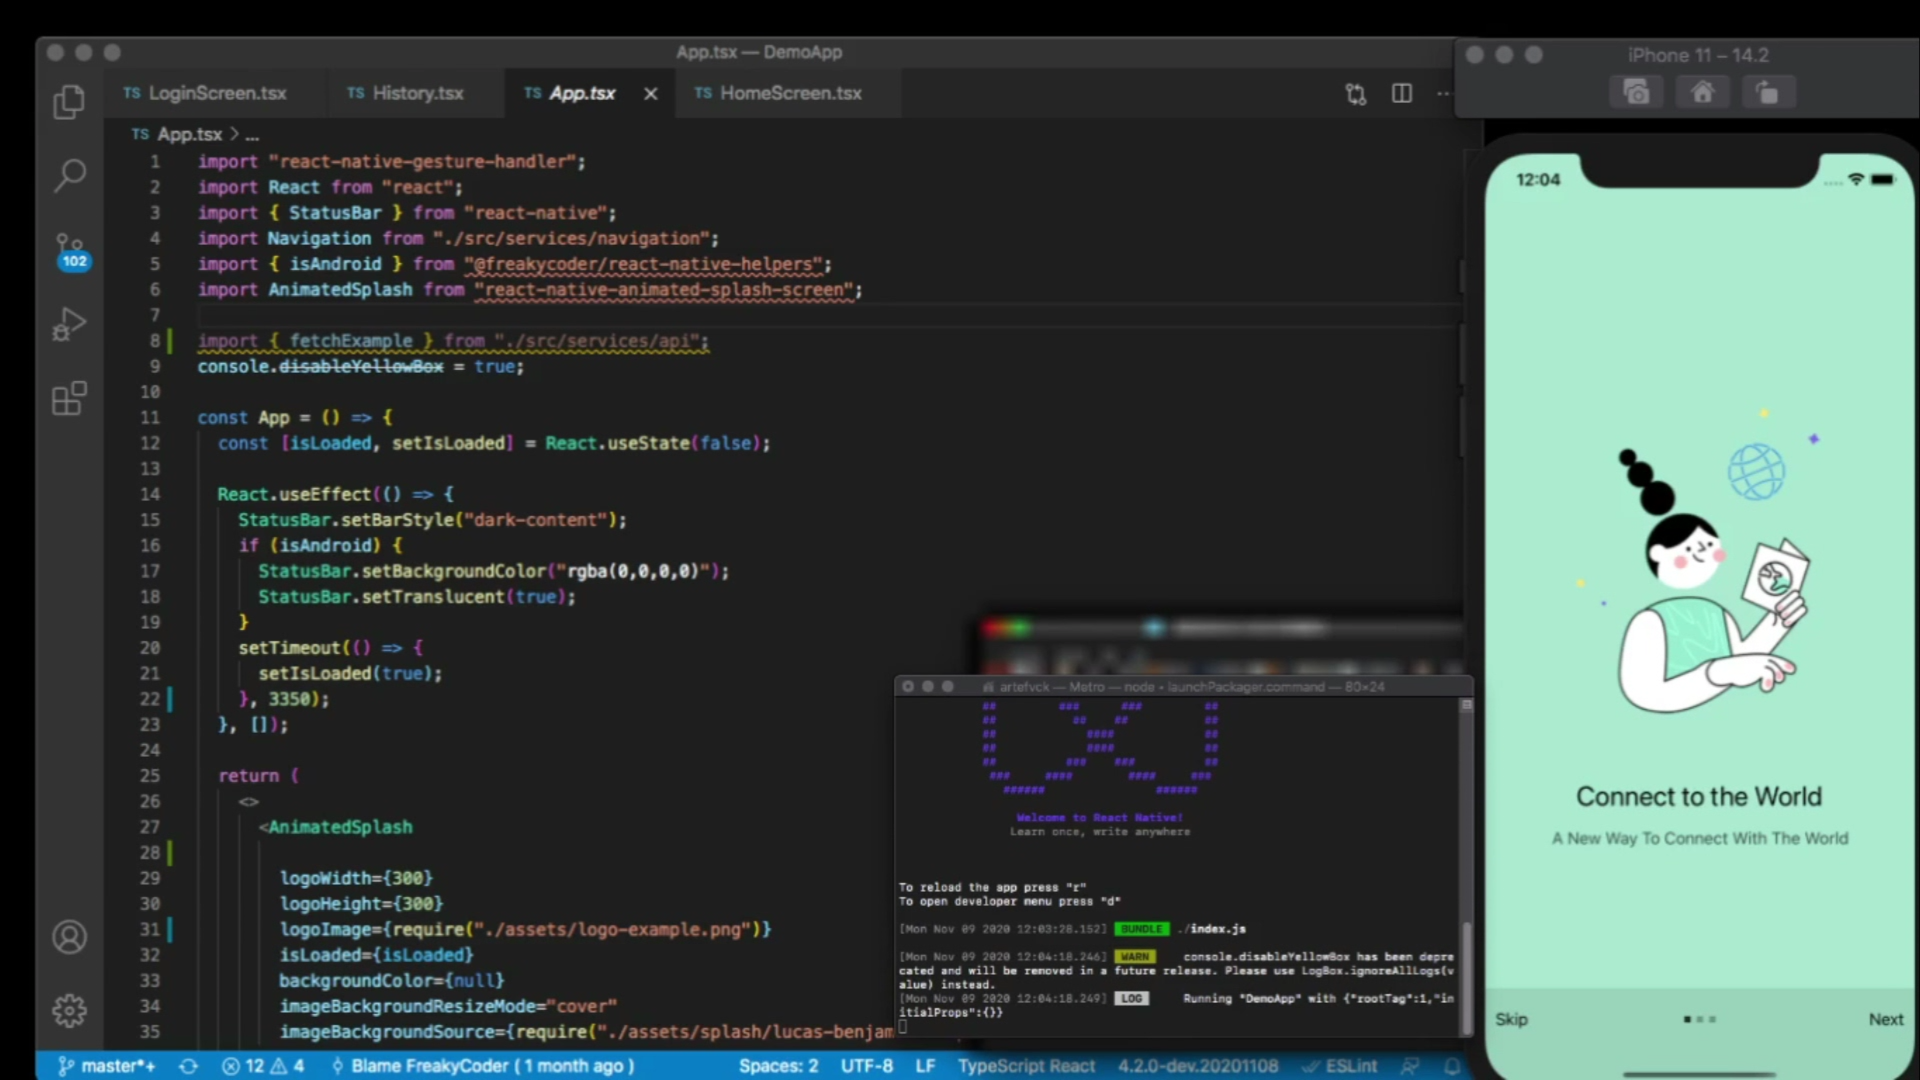Screen dimensions: 1920x1080
Task: Click the 'fetchExample' import on line 8
Action: (x=350, y=341)
